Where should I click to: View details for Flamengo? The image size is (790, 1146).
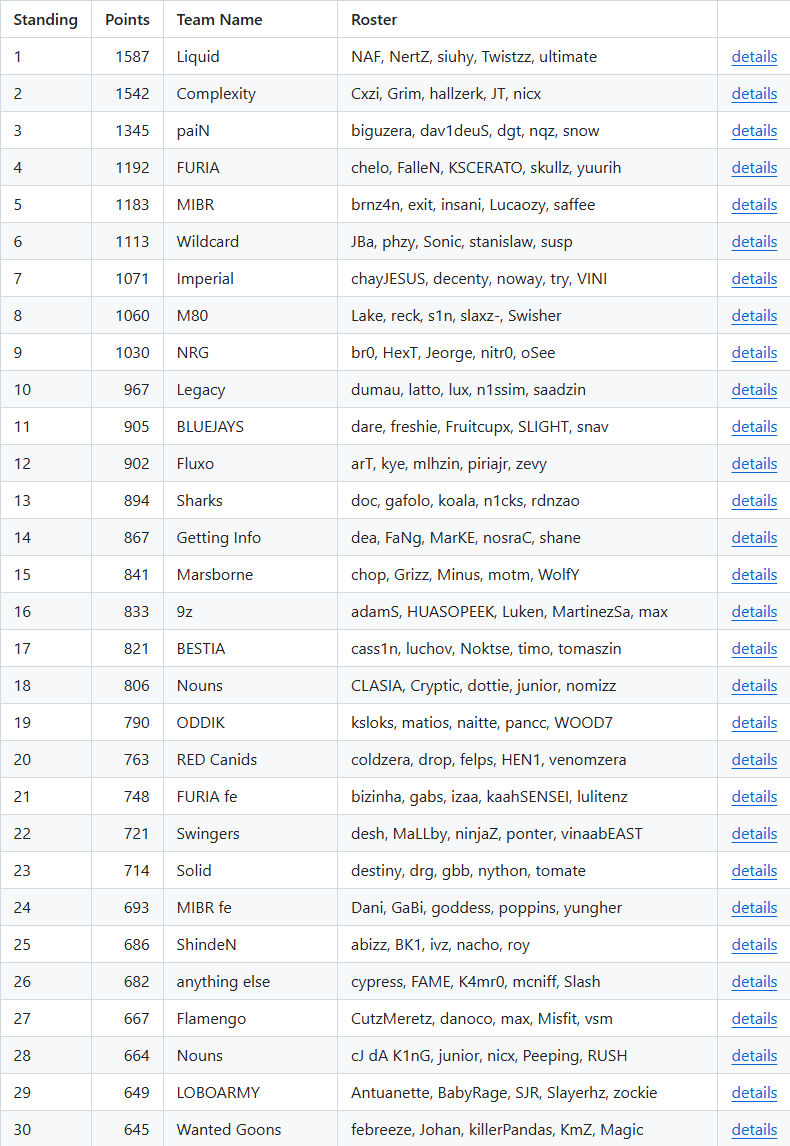point(754,1019)
